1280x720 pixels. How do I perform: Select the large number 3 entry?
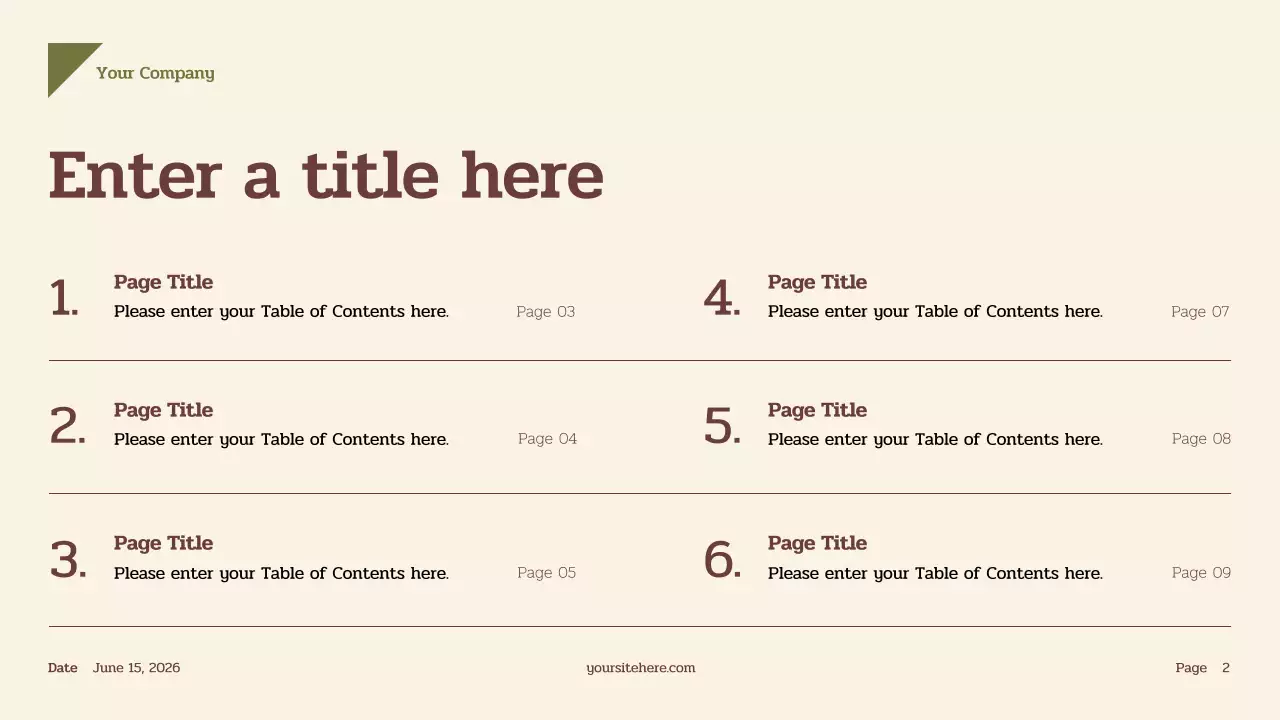68,560
